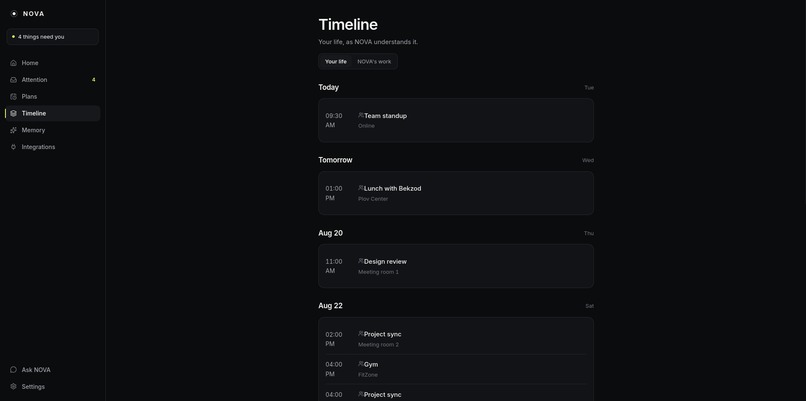Viewport: 806px width, 401px height.
Task: Open the Home icon in sidebar
Action: click(x=13, y=63)
